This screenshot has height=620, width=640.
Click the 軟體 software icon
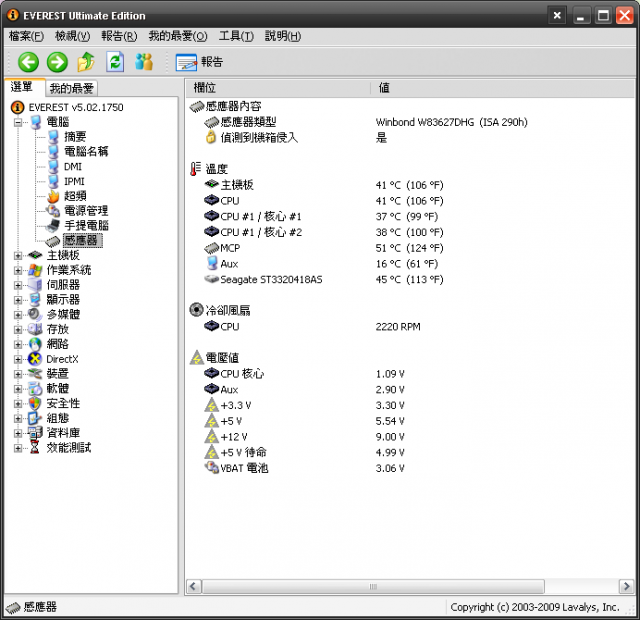pyautogui.click(x=35, y=389)
